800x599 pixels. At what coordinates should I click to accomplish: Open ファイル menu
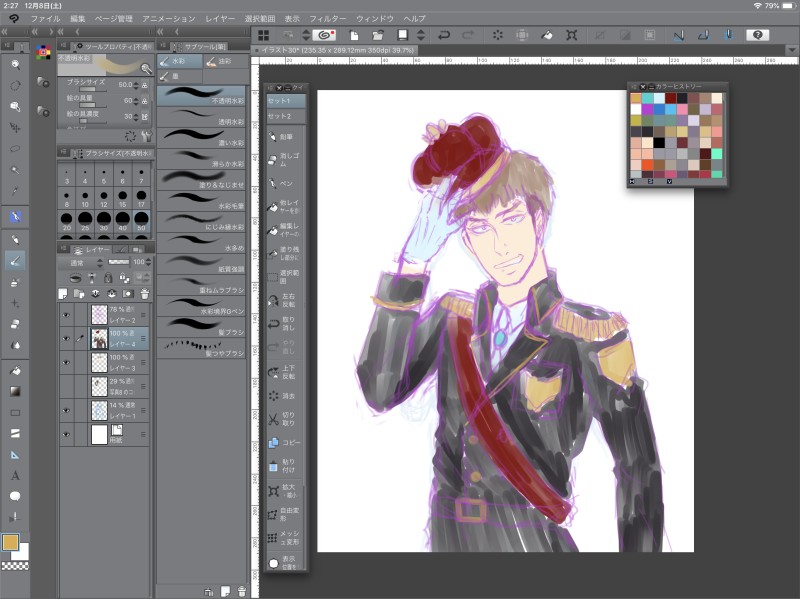tap(45, 18)
